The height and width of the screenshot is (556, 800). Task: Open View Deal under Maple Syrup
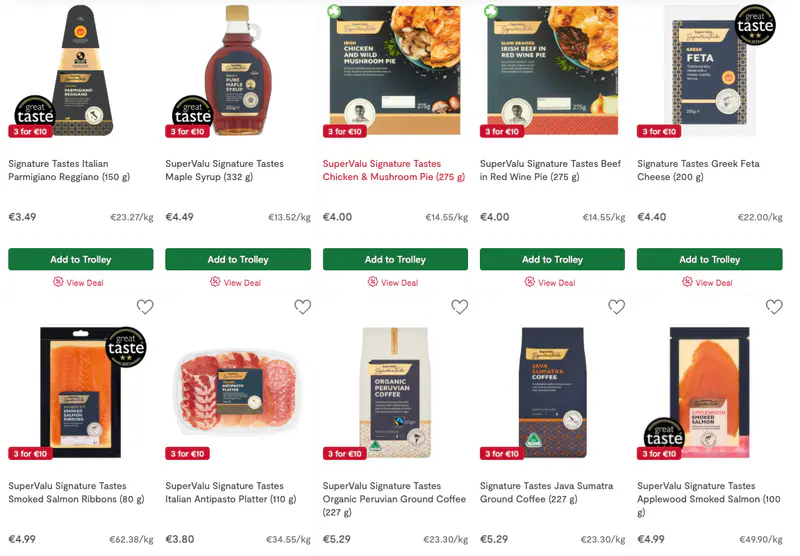(x=236, y=282)
